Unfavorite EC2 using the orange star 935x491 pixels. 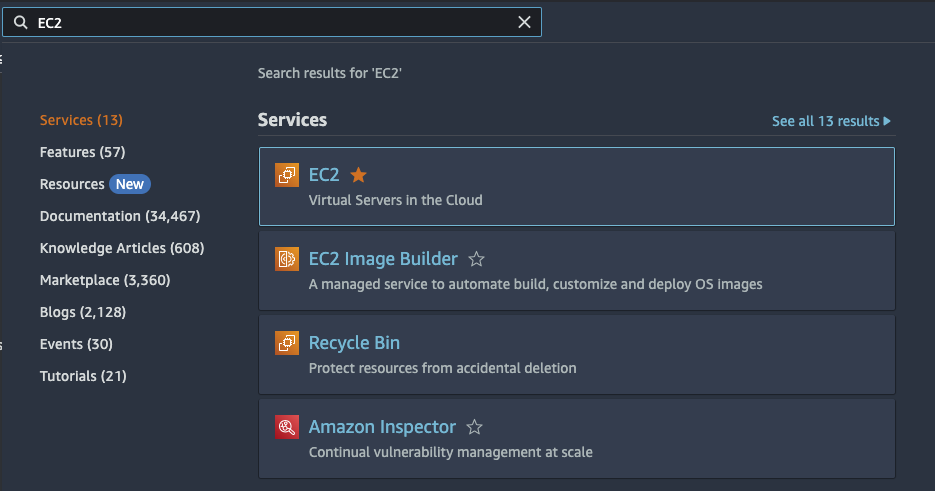[358, 175]
